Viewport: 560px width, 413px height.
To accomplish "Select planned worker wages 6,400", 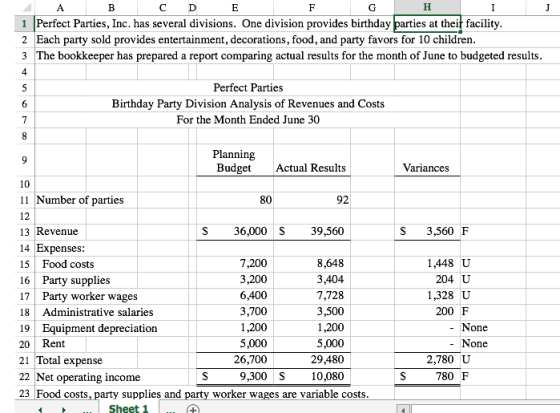I will 235,295.
